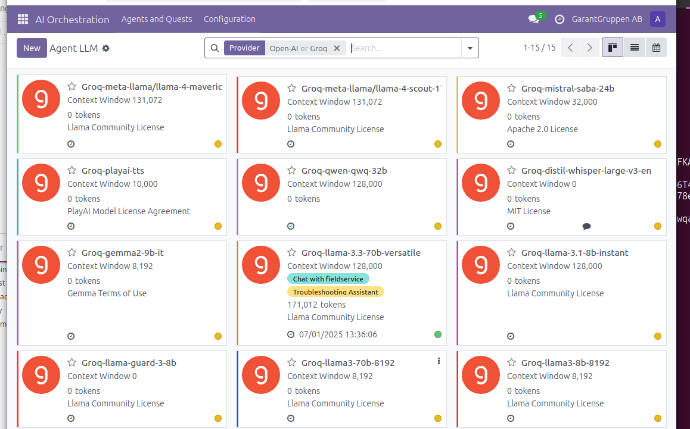Screen dimensions: 690x429
Task: Click the New button
Action: tap(32, 48)
